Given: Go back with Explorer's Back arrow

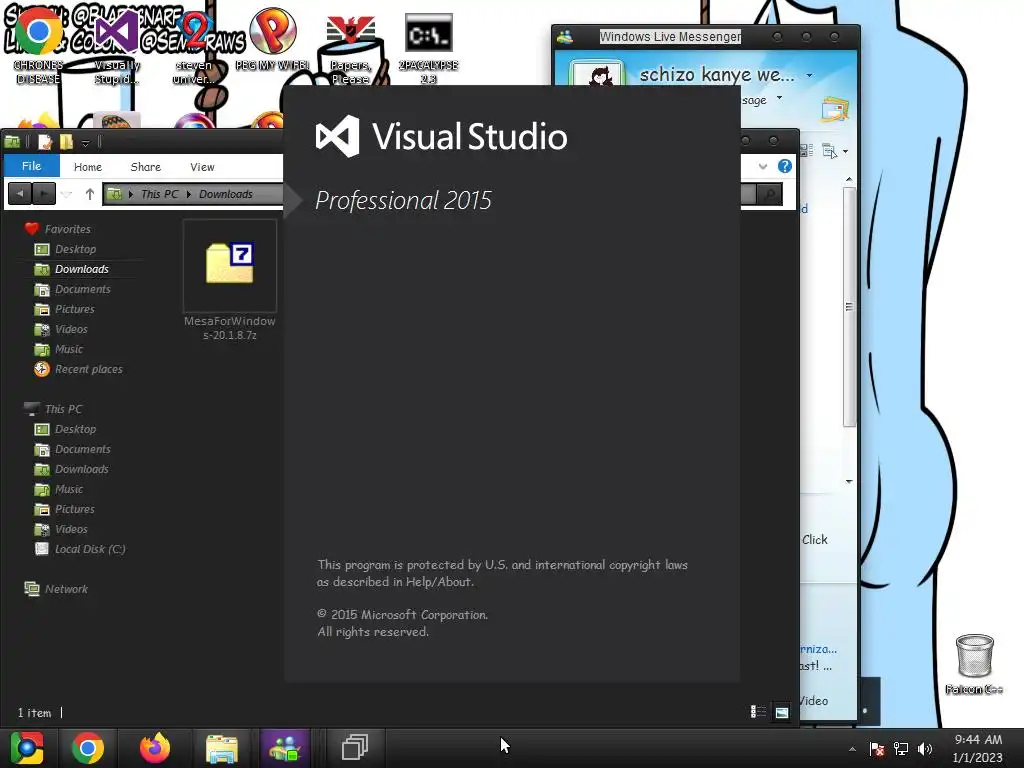Looking at the screenshot, I should click(20, 194).
